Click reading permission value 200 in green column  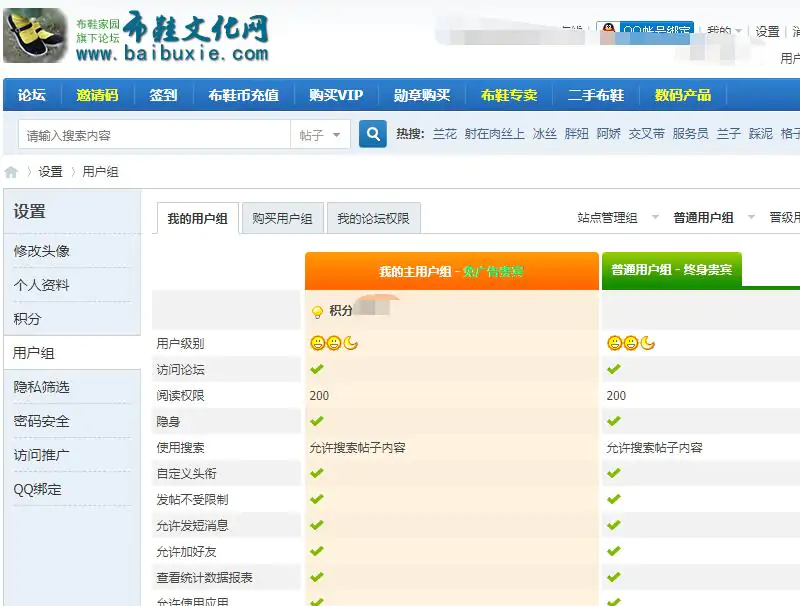point(616,395)
